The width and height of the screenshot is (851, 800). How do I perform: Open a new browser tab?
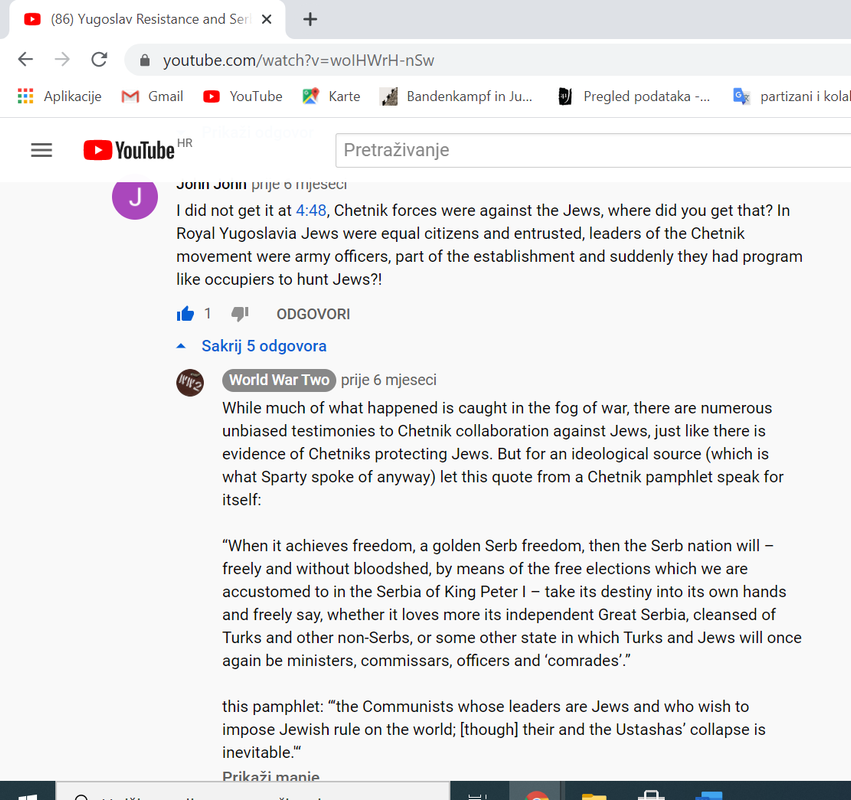(310, 20)
